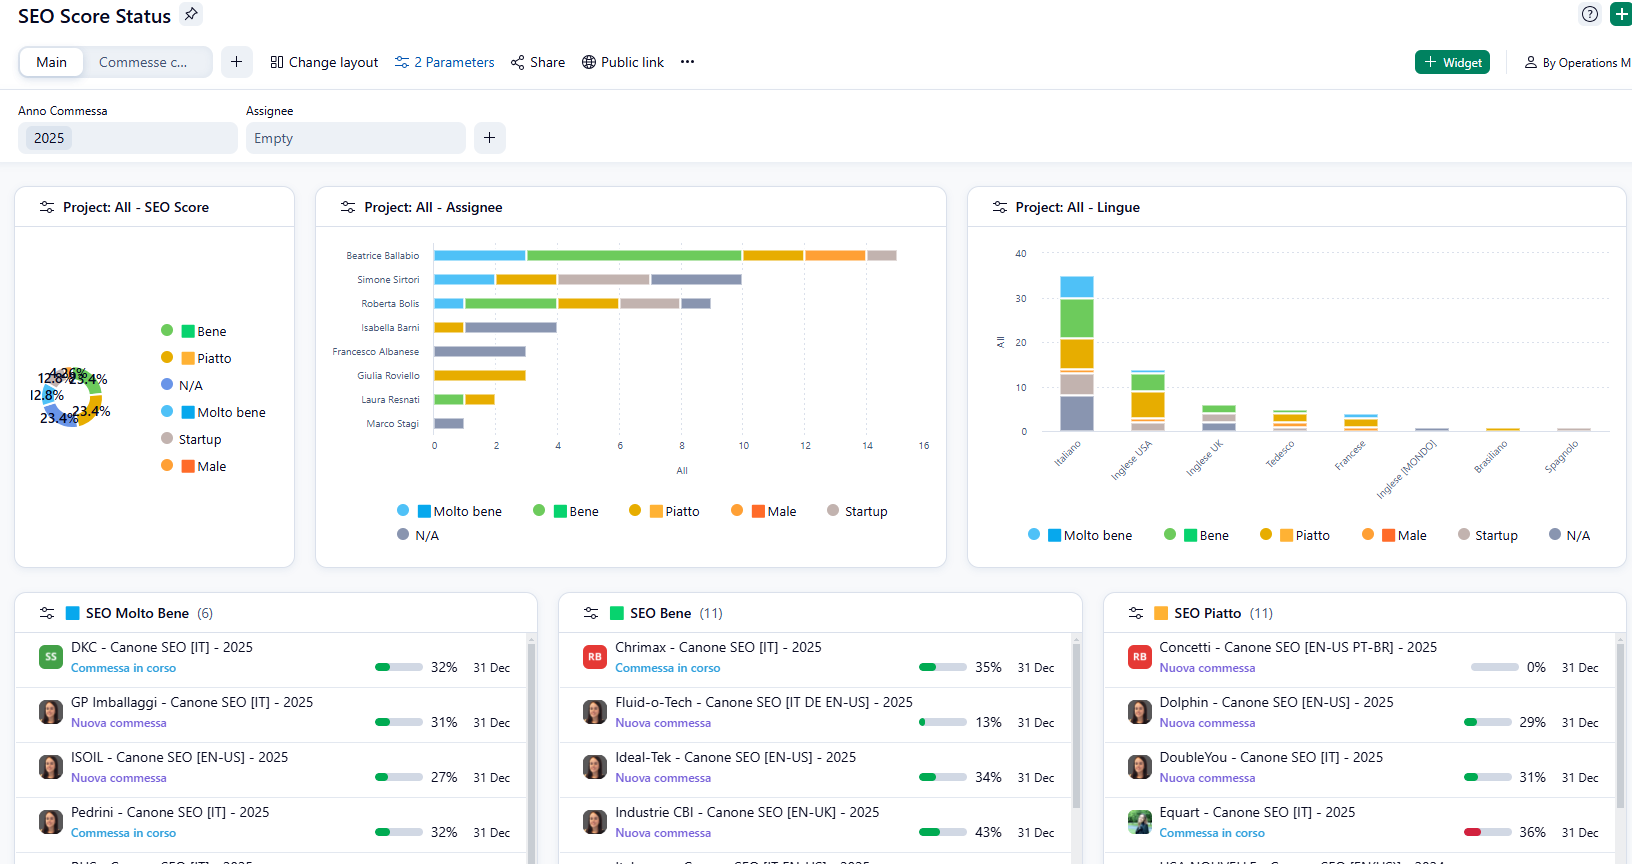
Task: Click assignee avatar on Industrie CBI row
Action: pos(595,822)
